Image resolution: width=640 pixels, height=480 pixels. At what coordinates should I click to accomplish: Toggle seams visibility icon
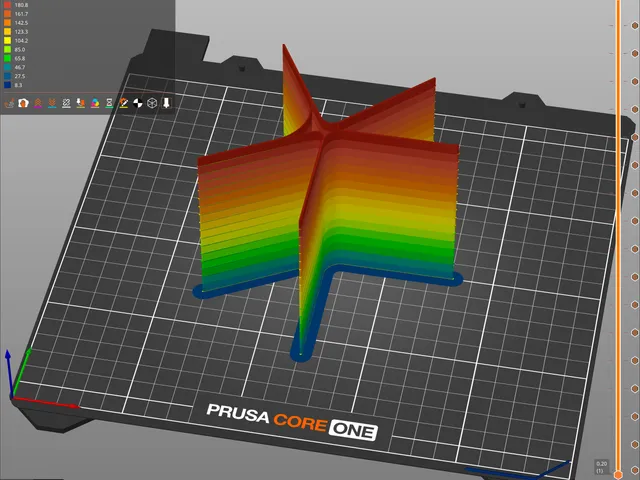tap(66, 103)
